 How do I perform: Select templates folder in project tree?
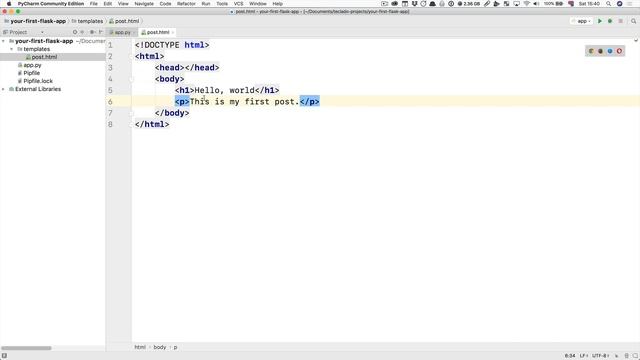click(x=36, y=49)
